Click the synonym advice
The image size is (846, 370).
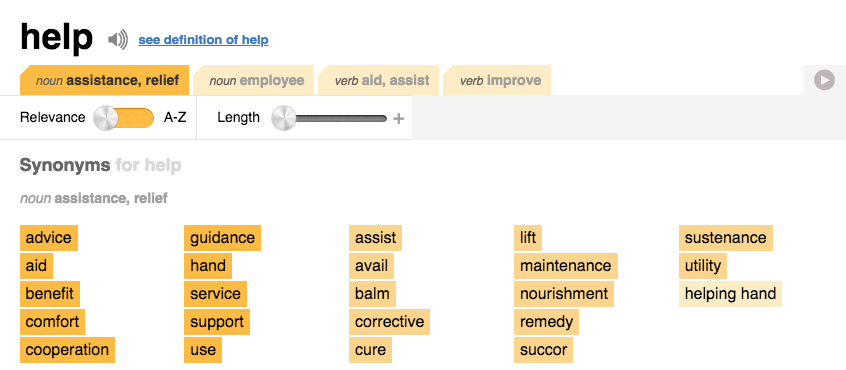click(49, 238)
